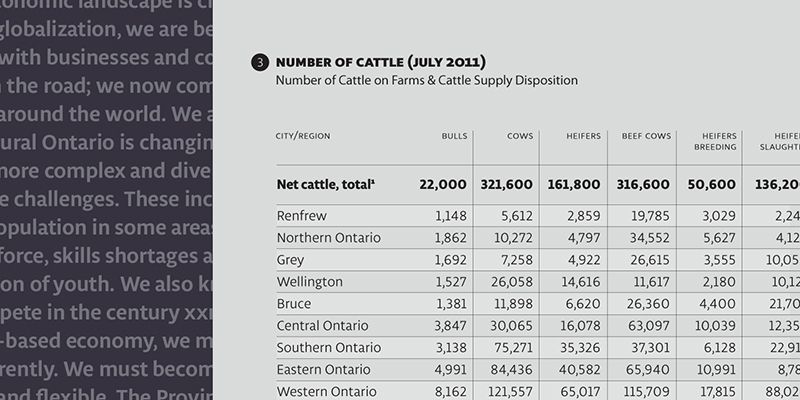Click the circled number 3 section marker

(259, 63)
